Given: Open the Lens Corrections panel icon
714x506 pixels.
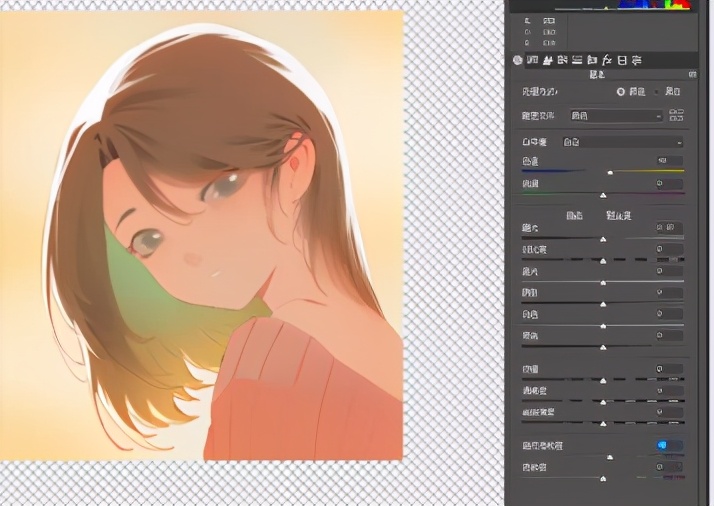Looking at the screenshot, I should [592, 60].
